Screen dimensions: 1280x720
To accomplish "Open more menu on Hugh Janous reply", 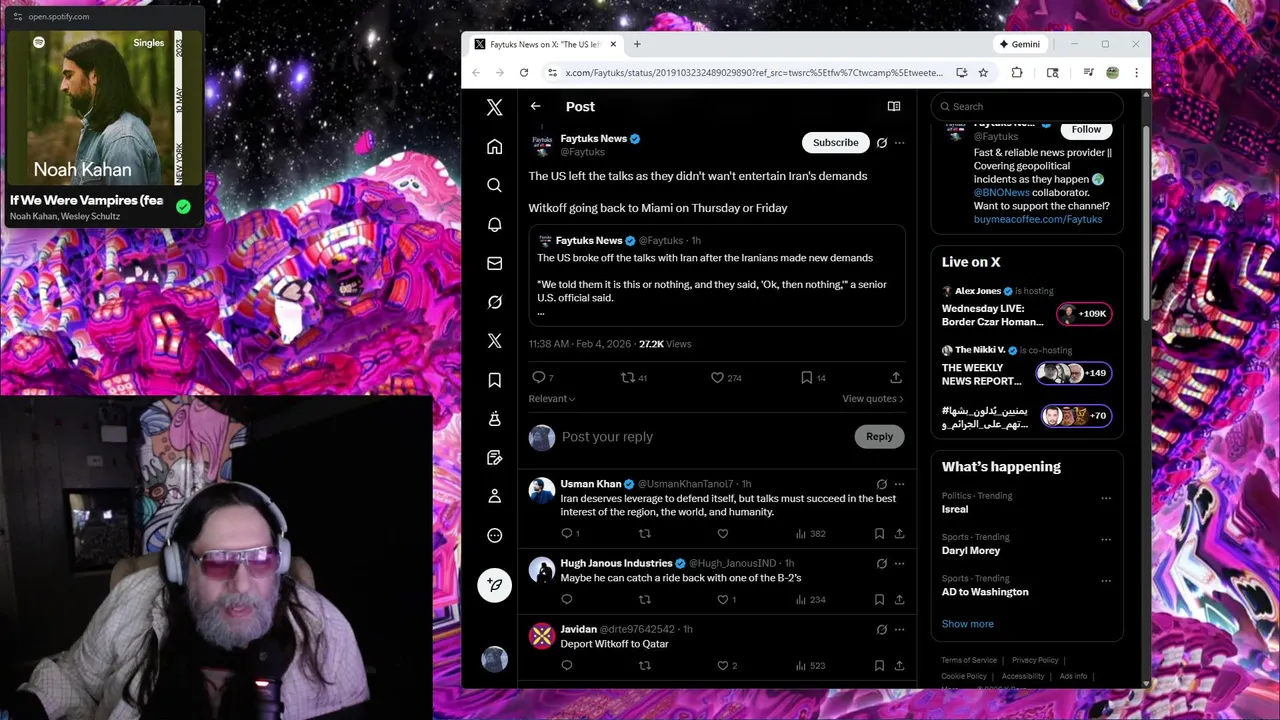I will [899, 563].
